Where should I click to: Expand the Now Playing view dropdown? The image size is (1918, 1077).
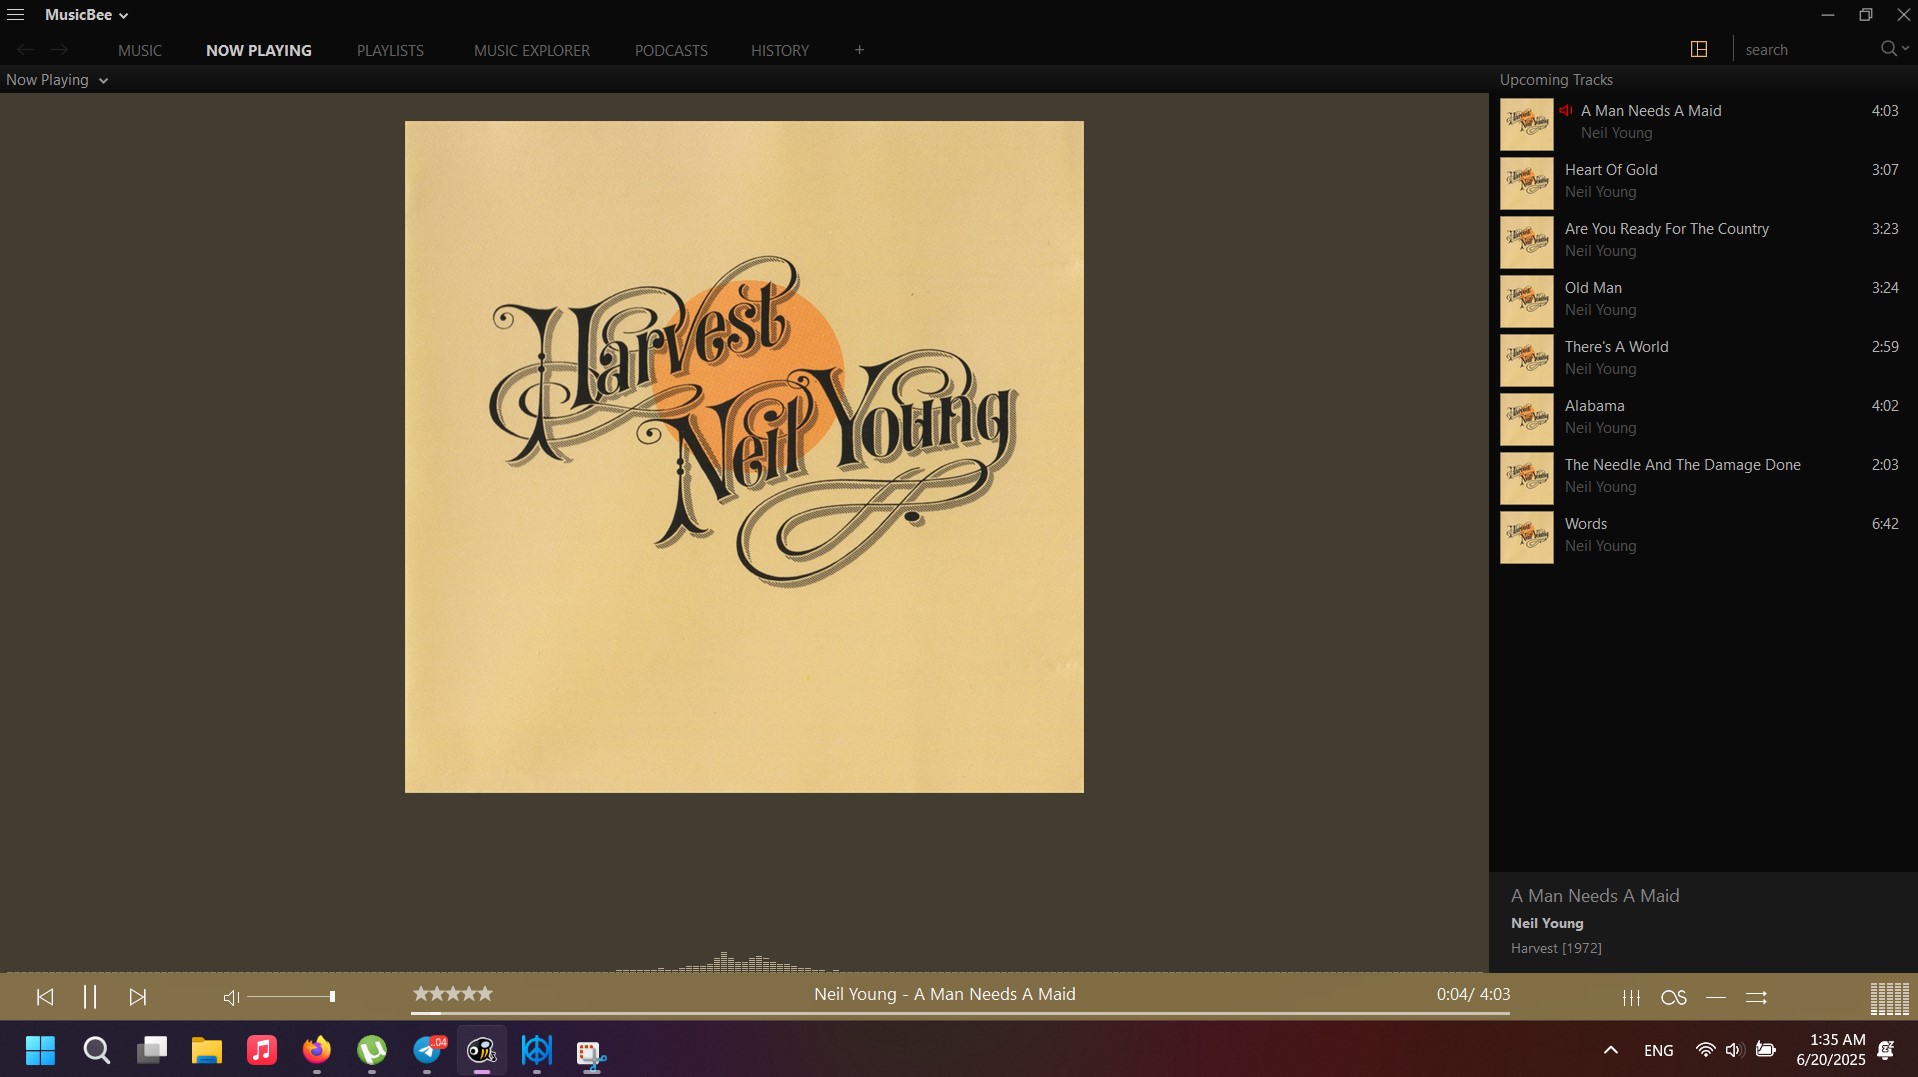pyautogui.click(x=57, y=80)
